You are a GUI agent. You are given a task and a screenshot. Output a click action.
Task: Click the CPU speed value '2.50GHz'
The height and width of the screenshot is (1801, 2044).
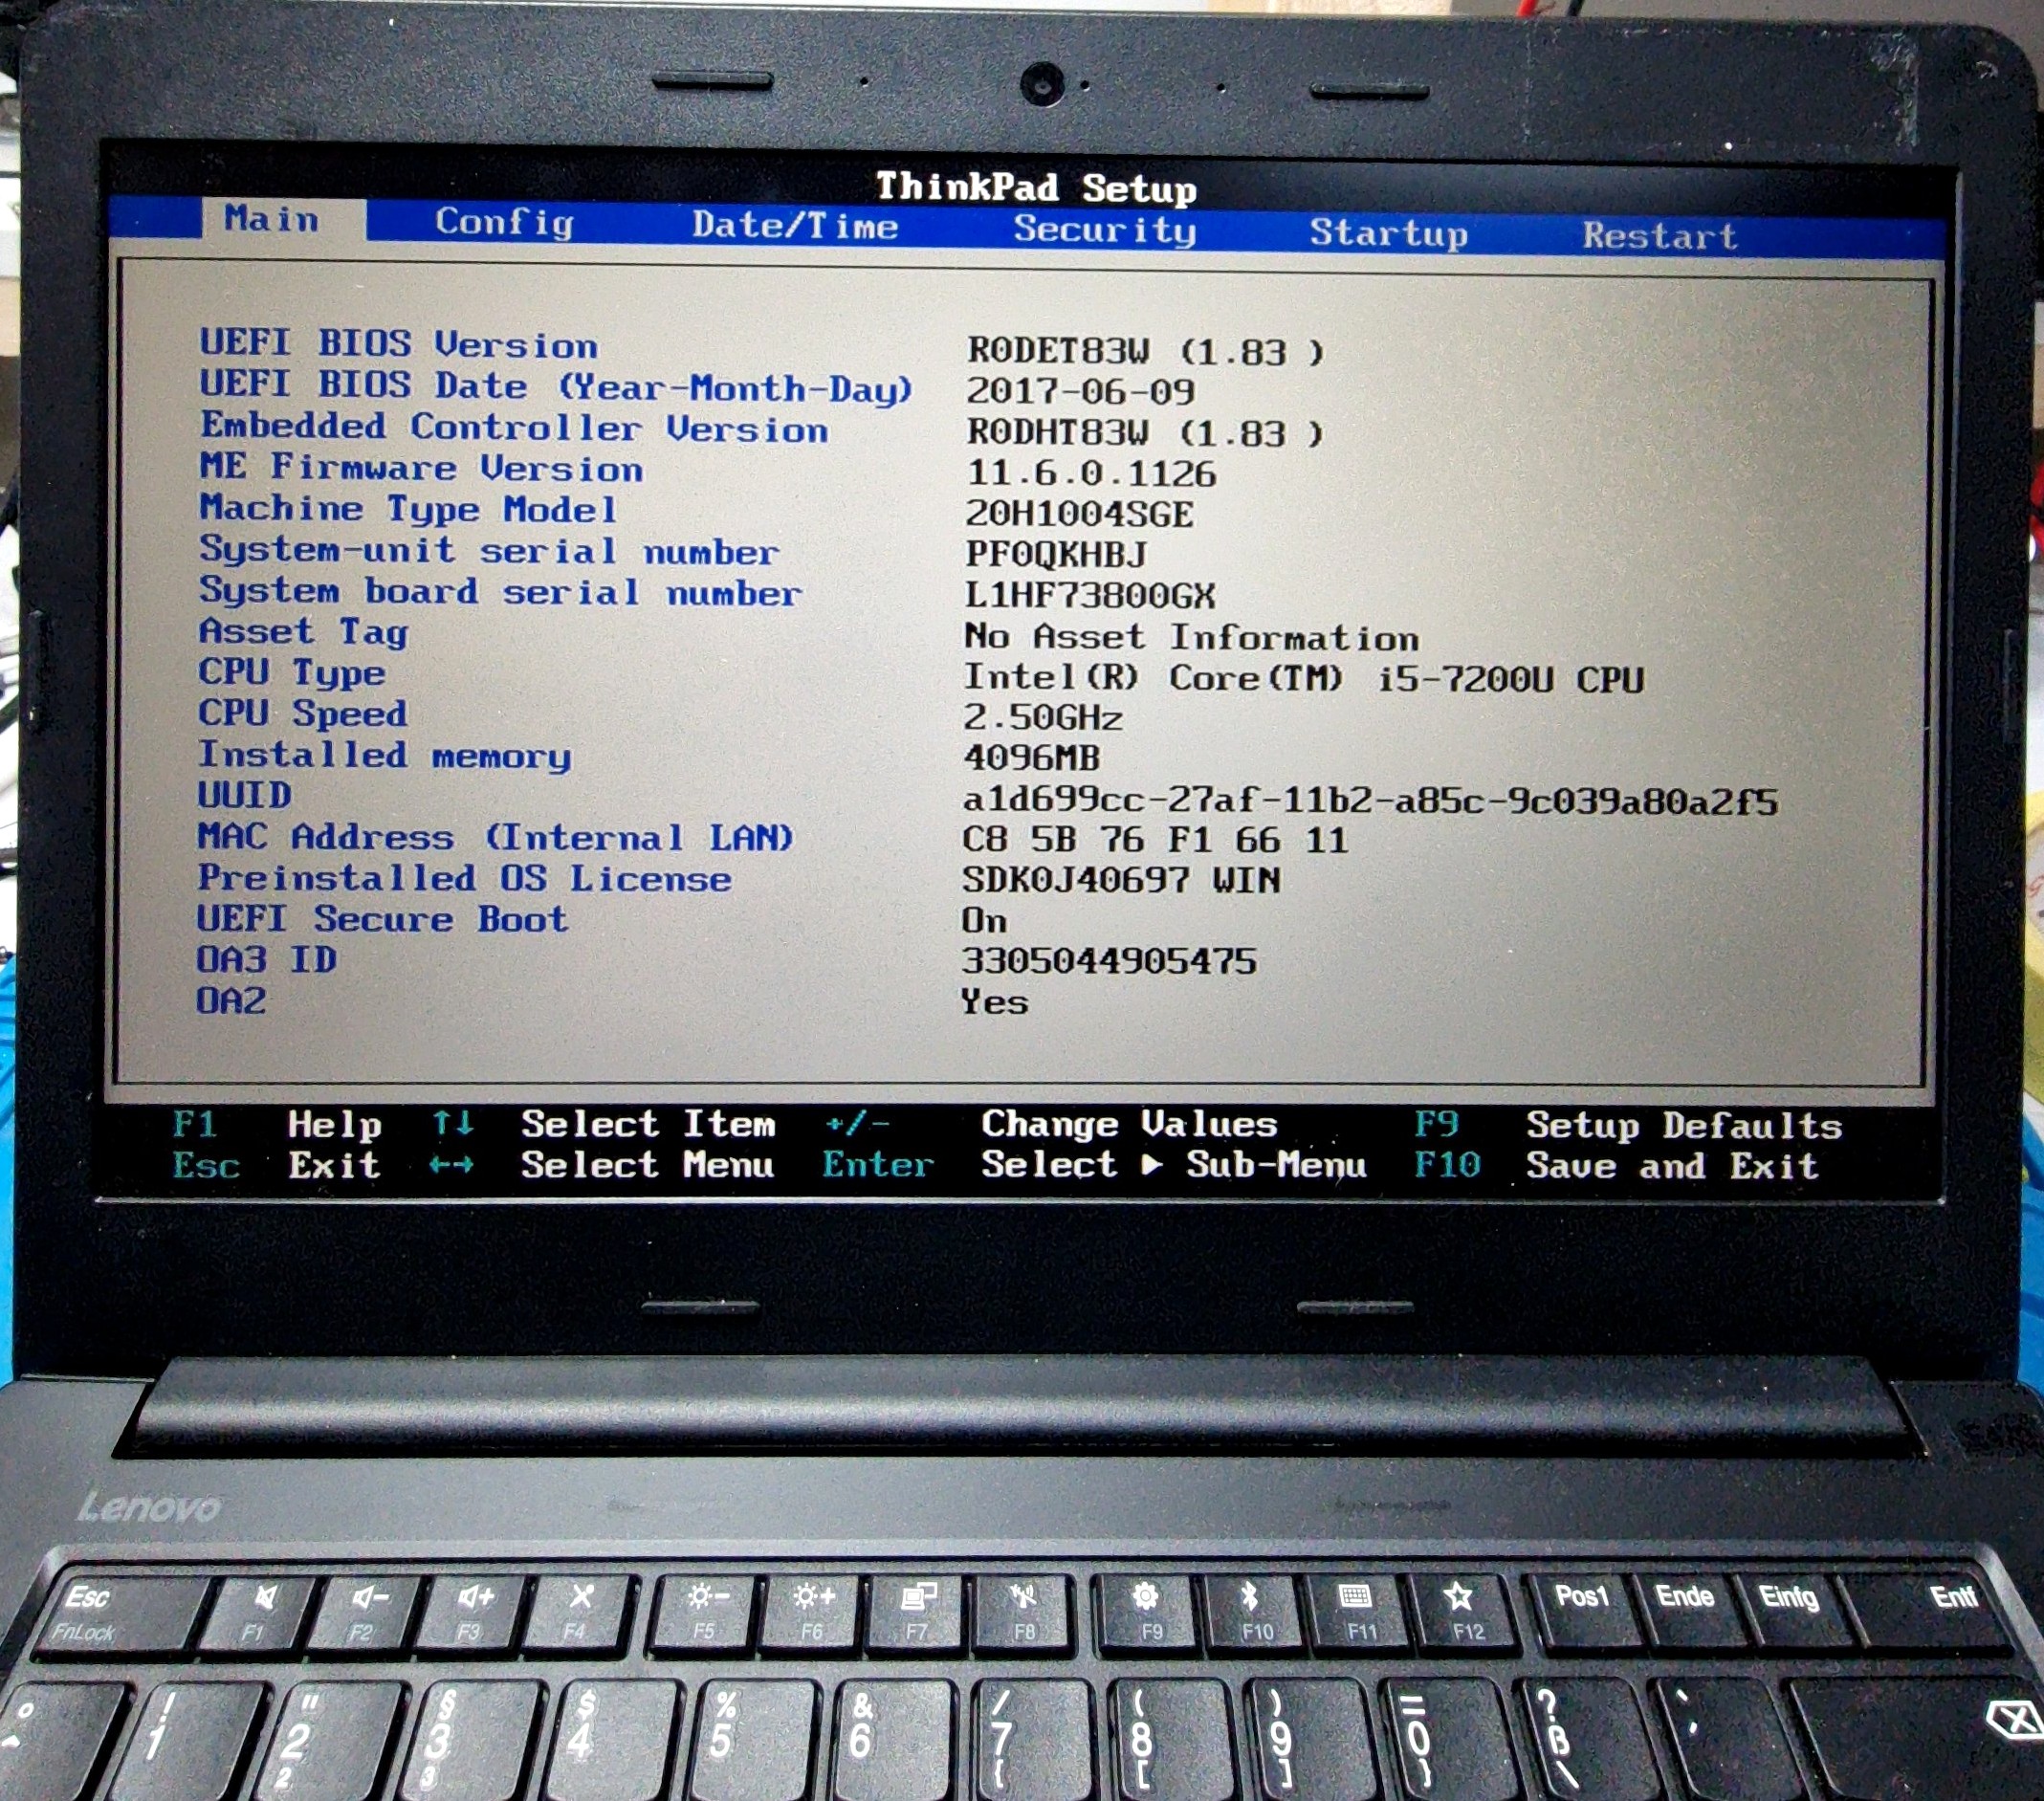1043,718
